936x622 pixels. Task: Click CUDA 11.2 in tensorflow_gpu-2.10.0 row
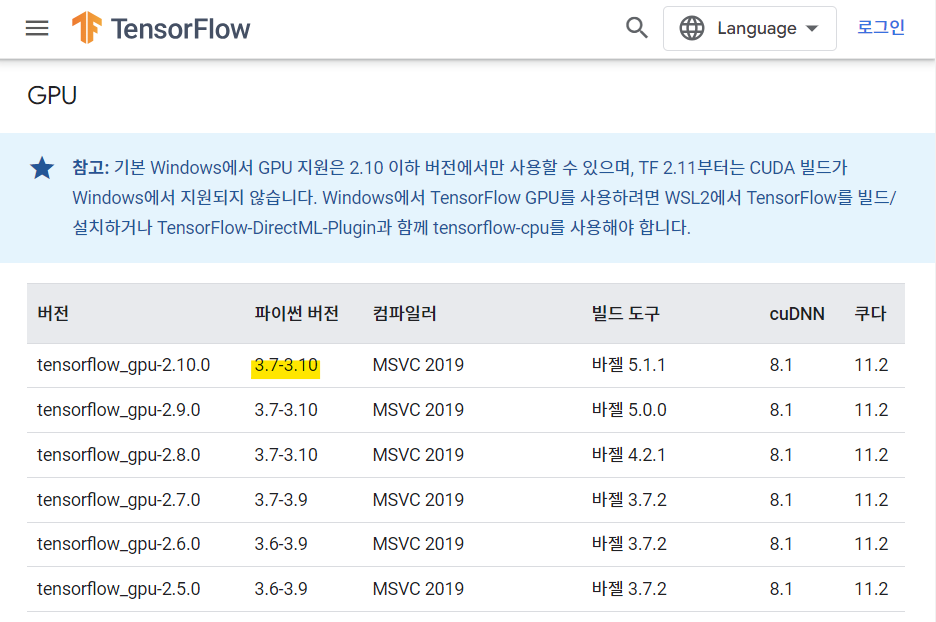tap(871, 365)
